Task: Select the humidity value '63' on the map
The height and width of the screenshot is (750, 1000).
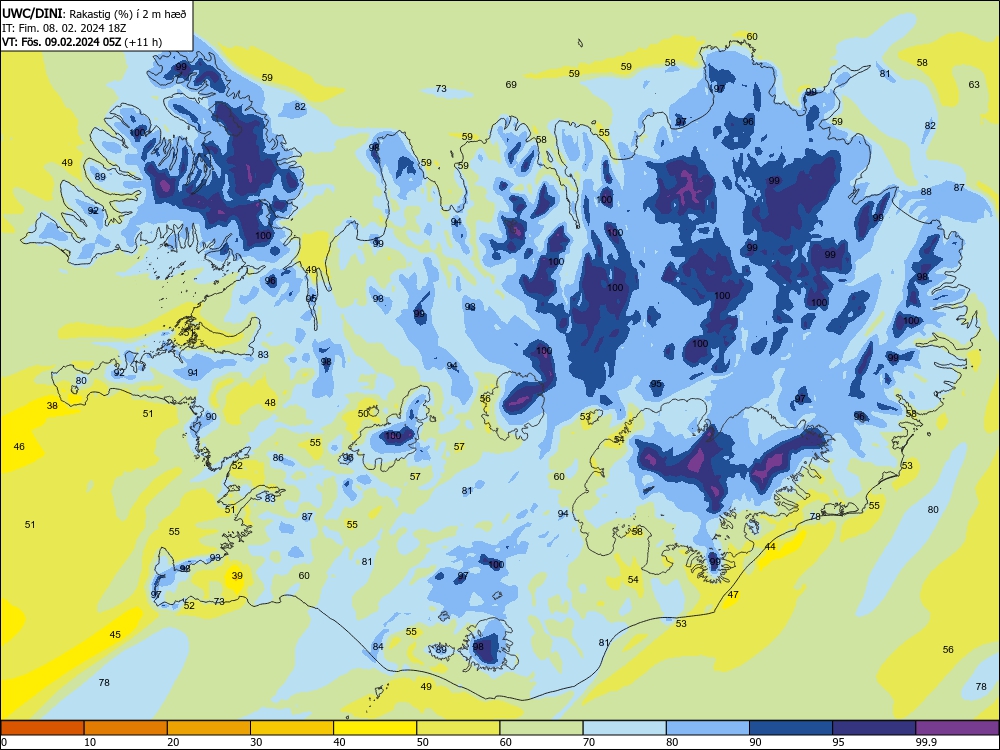Action: (974, 84)
